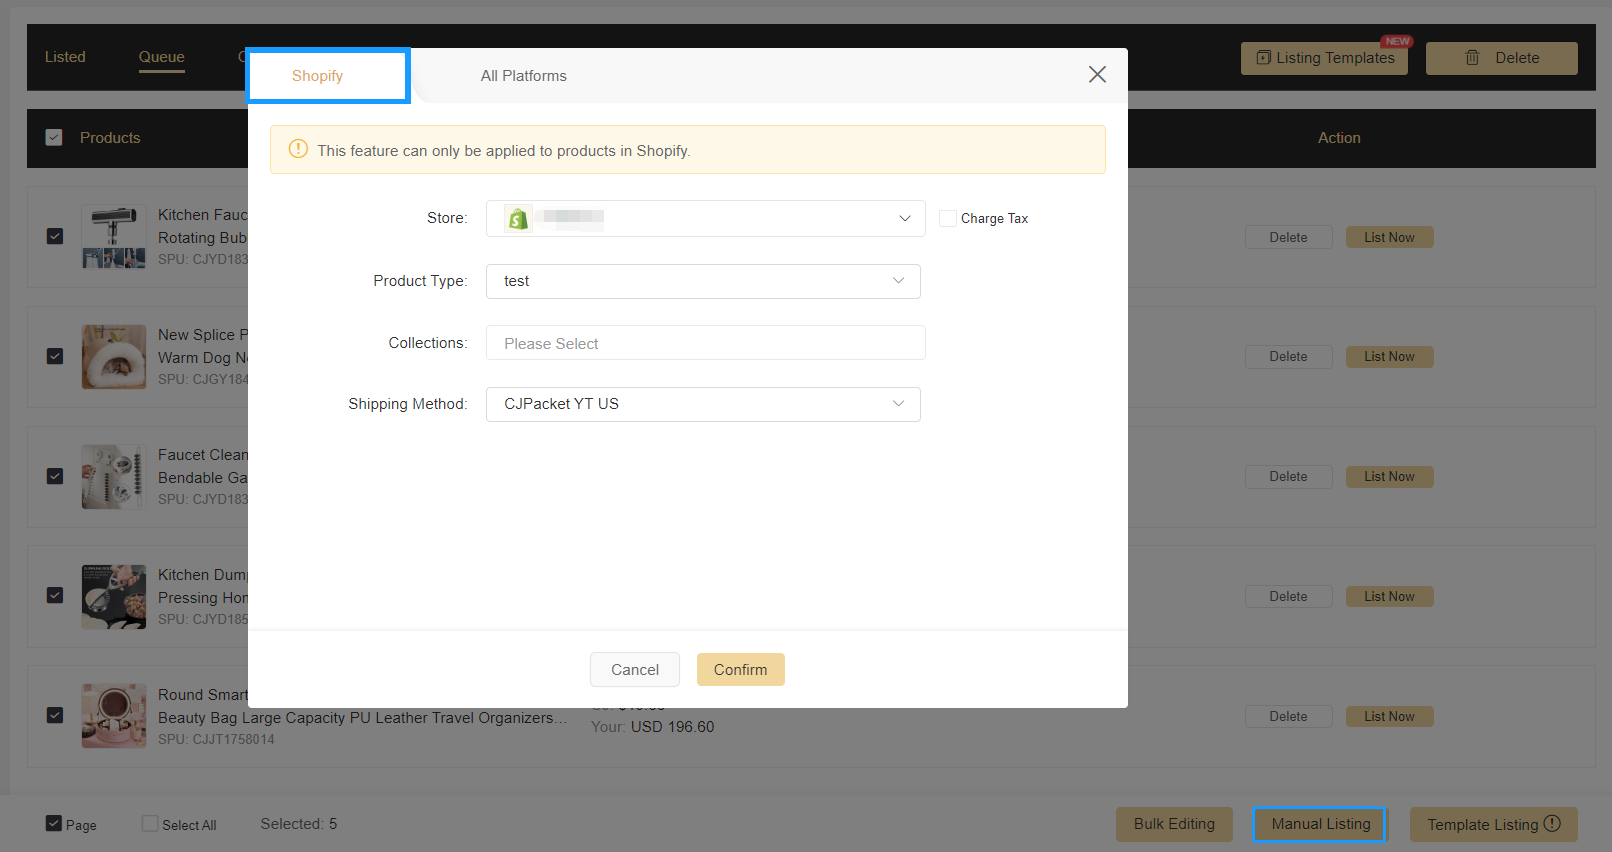Click the Confirm button
Viewport: 1612px width, 852px height.
[741, 670]
